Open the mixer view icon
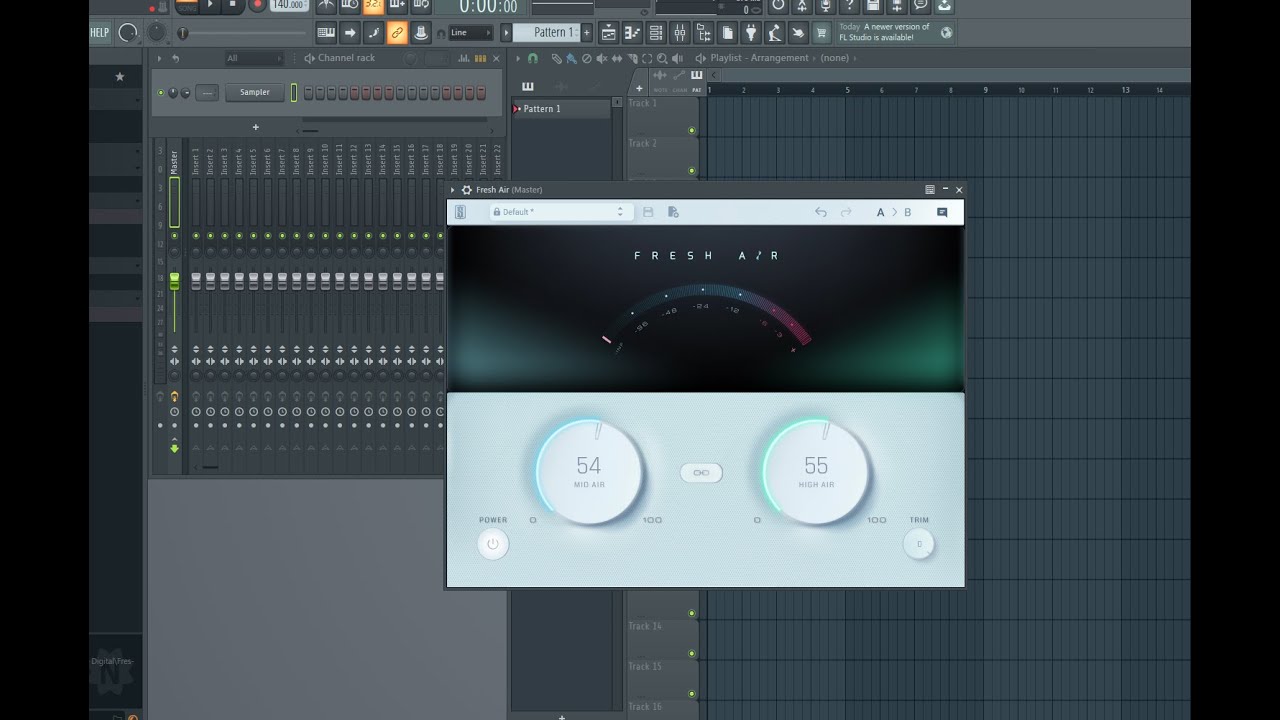1280x720 pixels. click(x=680, y=33)
